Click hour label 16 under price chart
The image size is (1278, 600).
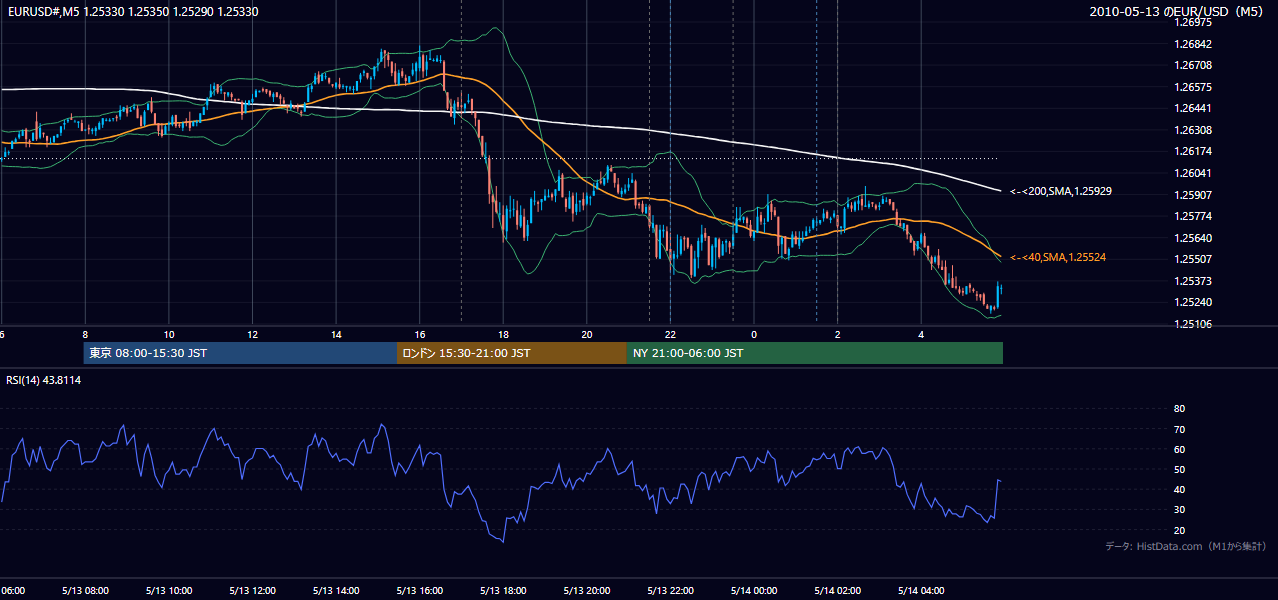point(420,335)
